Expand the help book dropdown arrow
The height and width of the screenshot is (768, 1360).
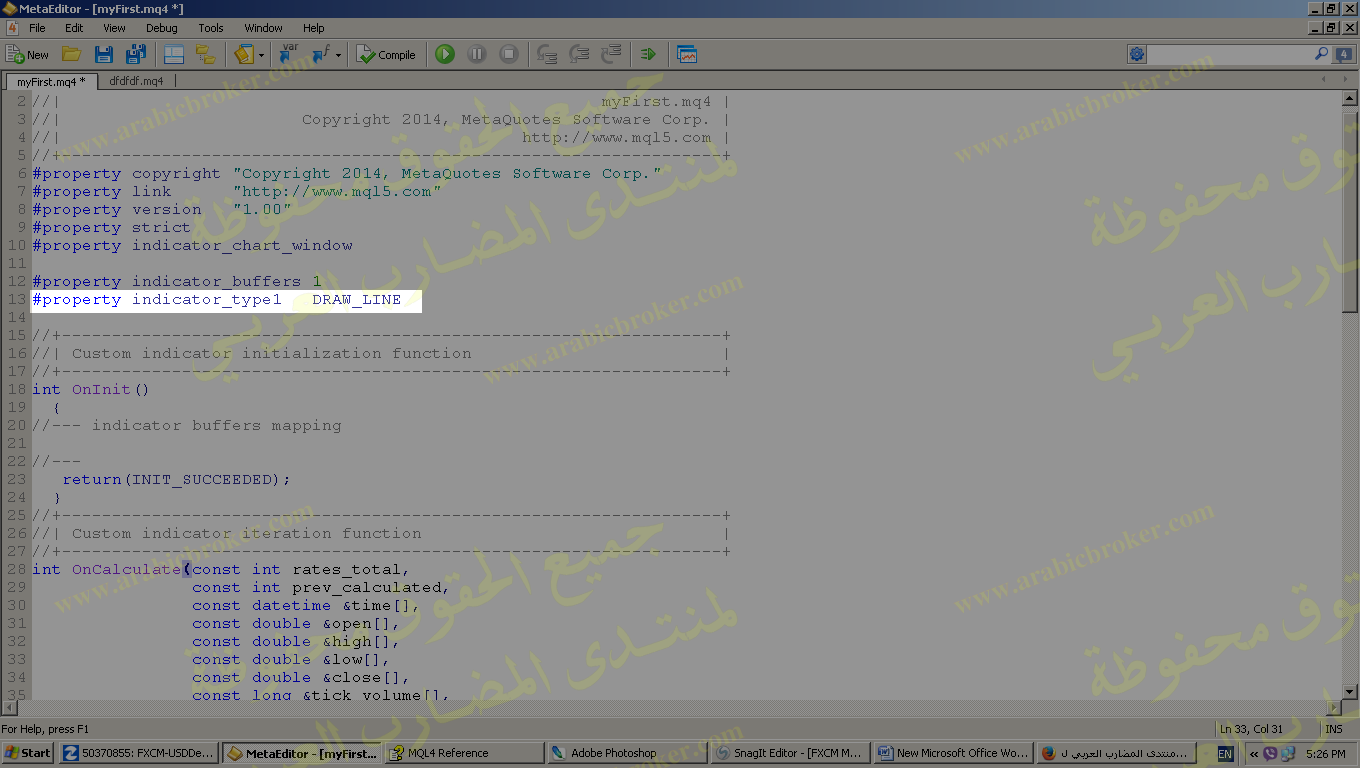click(x=262, y=55)
